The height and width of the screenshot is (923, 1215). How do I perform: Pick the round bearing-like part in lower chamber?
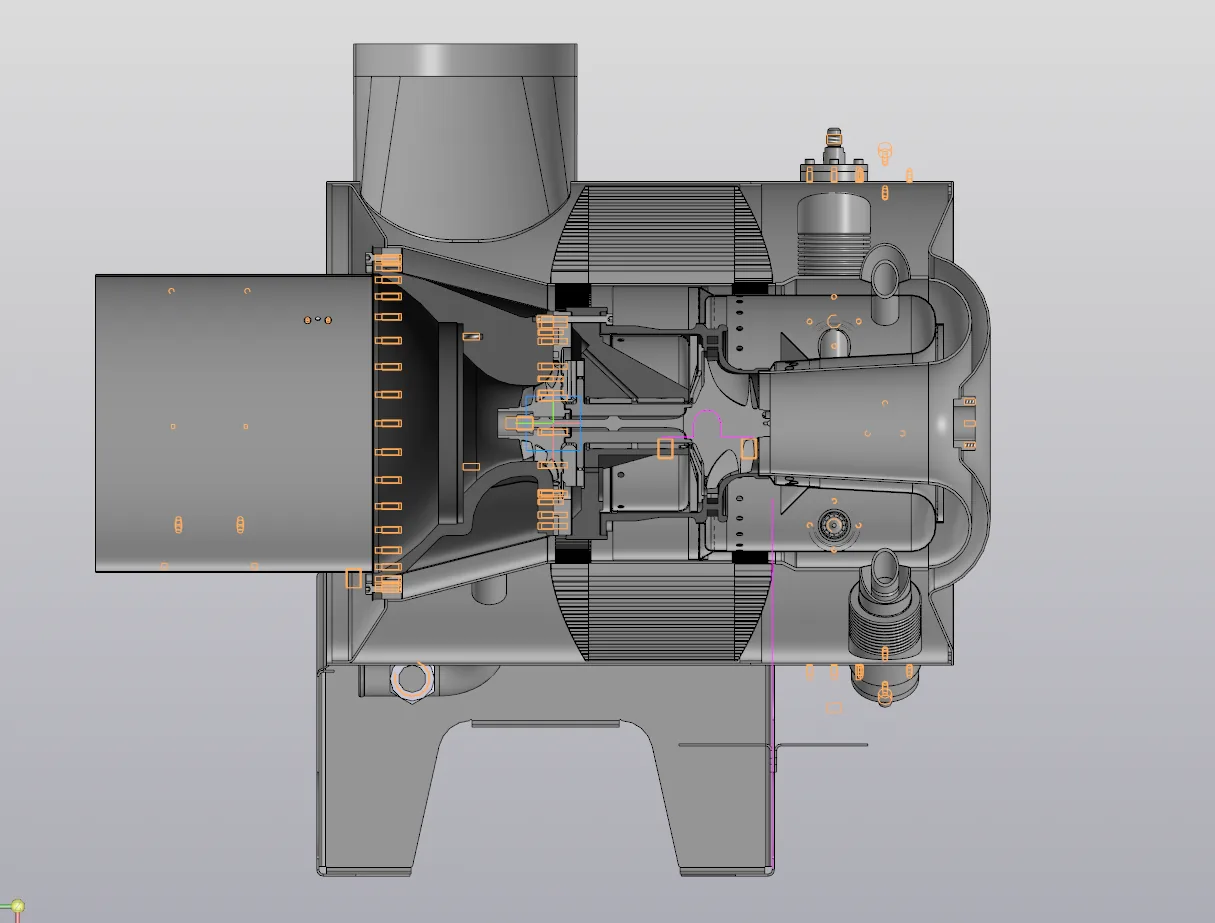(x=833, y=524)
